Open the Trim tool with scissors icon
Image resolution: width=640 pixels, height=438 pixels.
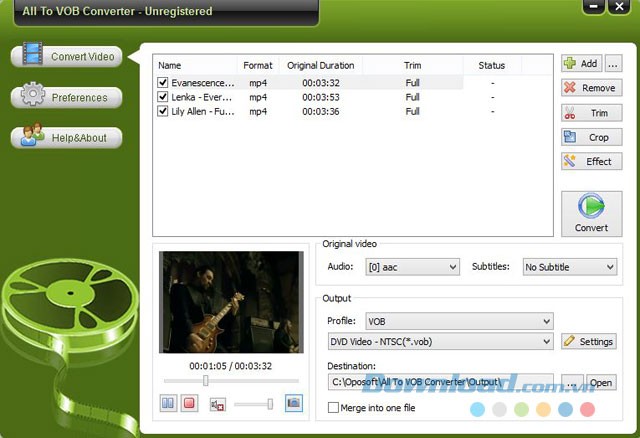coord(591,113)
